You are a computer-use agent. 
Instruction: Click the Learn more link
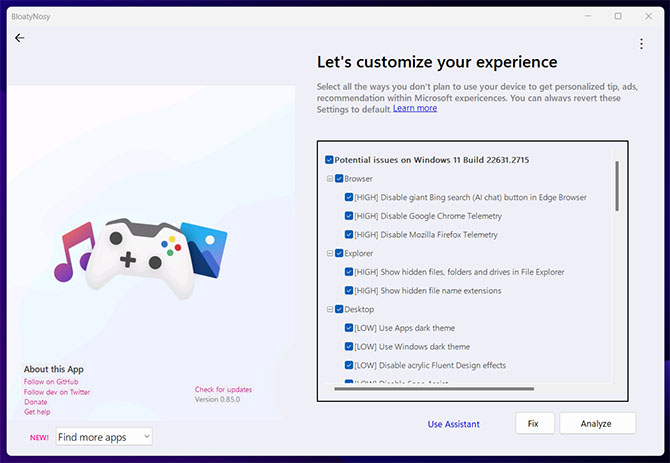415,108
